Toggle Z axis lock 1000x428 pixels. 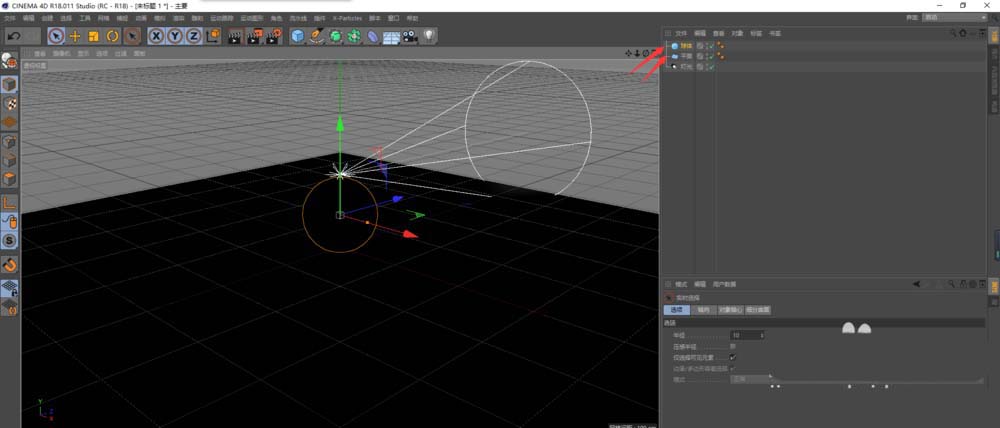click(x=193, y=36)
